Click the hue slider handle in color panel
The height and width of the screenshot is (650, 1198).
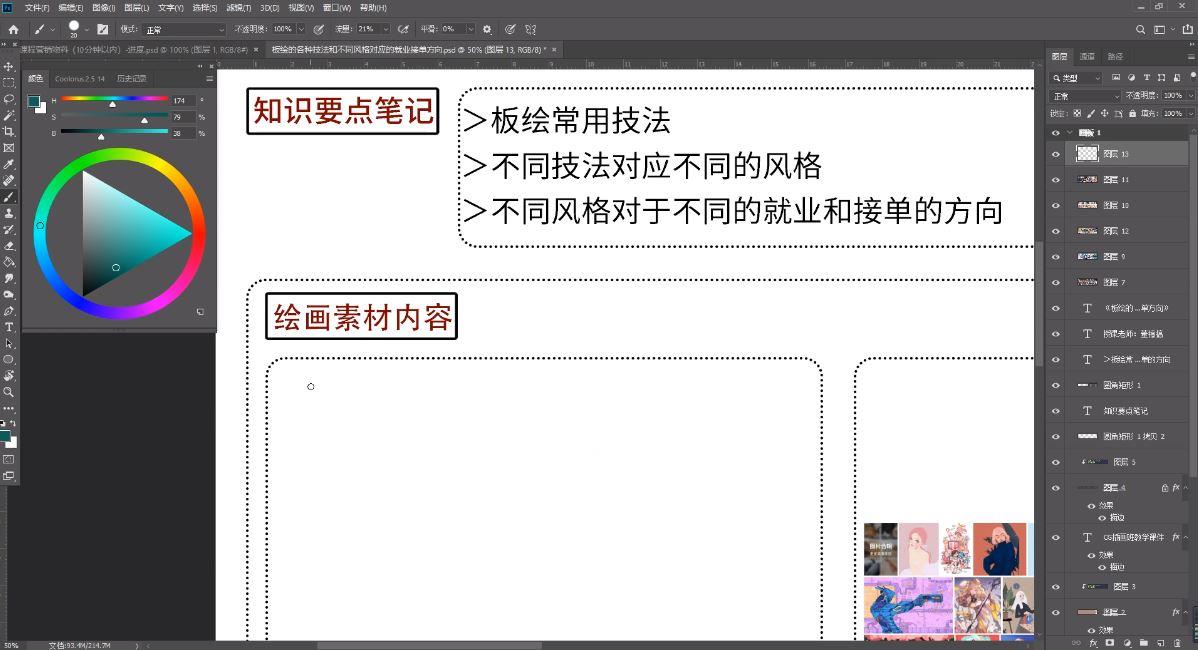click(112, 103)
